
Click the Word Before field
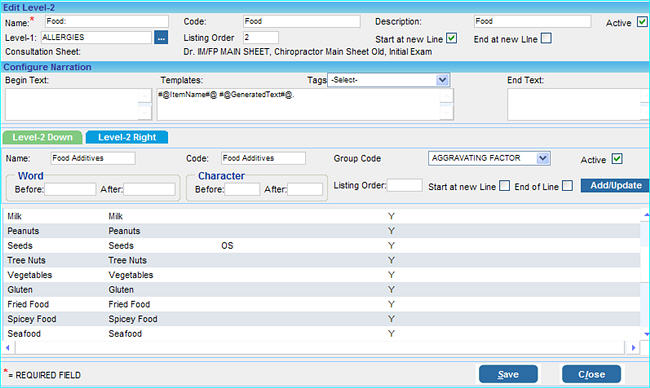pos(70,189)
